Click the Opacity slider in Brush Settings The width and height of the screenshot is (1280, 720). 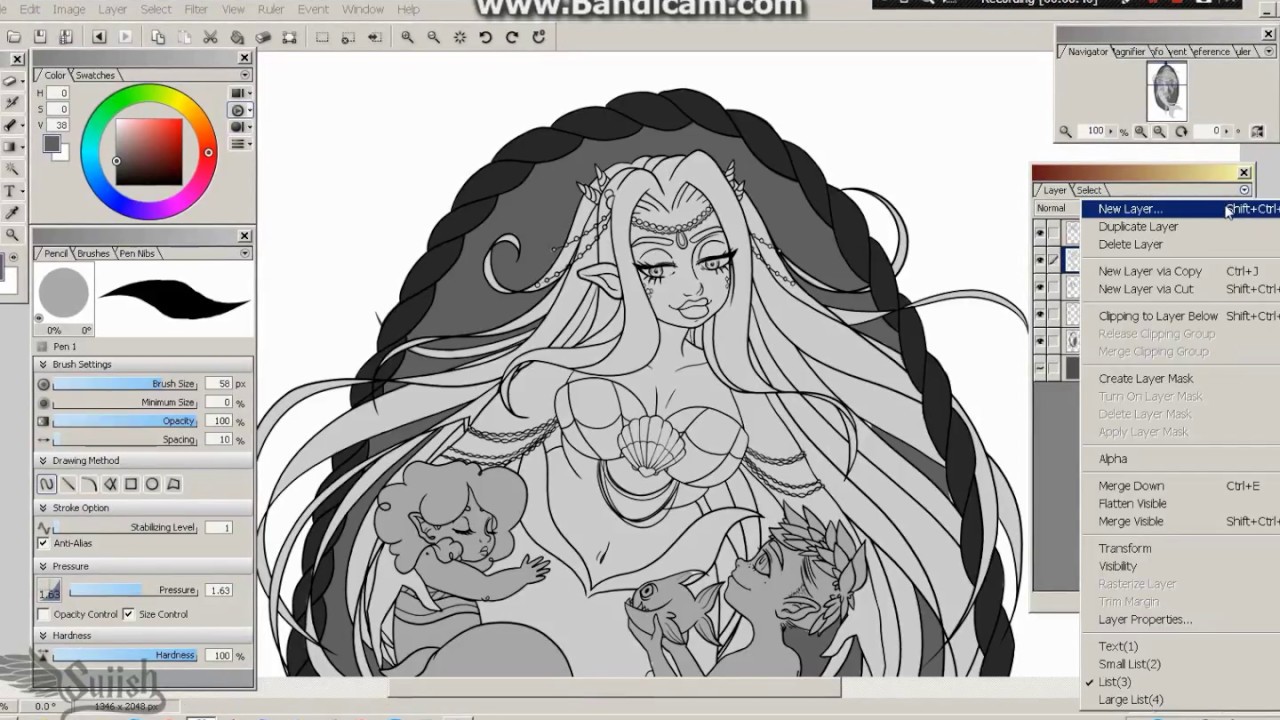pyautogui.click(x=125, y=421)
